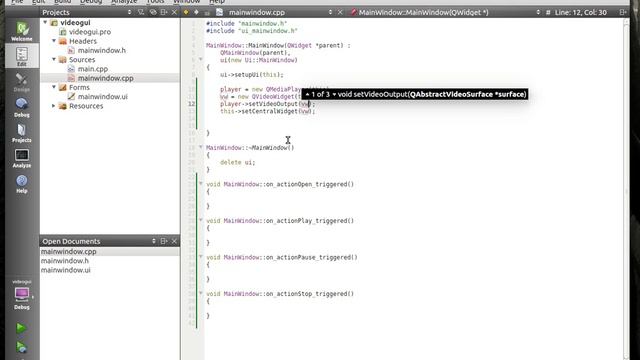
Task: Open Analyze mode in sidebar
Action: (22, 158)
